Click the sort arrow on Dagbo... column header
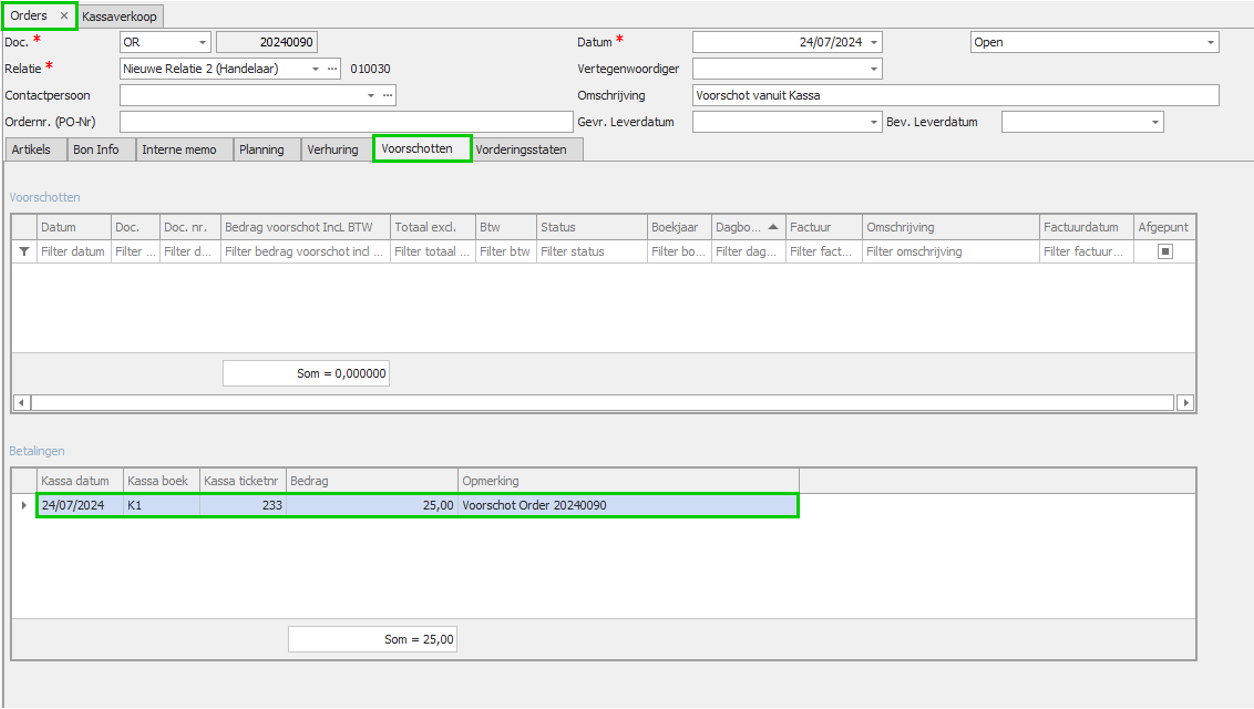This screenshot has width=1254, height=709. coord(775,227)
